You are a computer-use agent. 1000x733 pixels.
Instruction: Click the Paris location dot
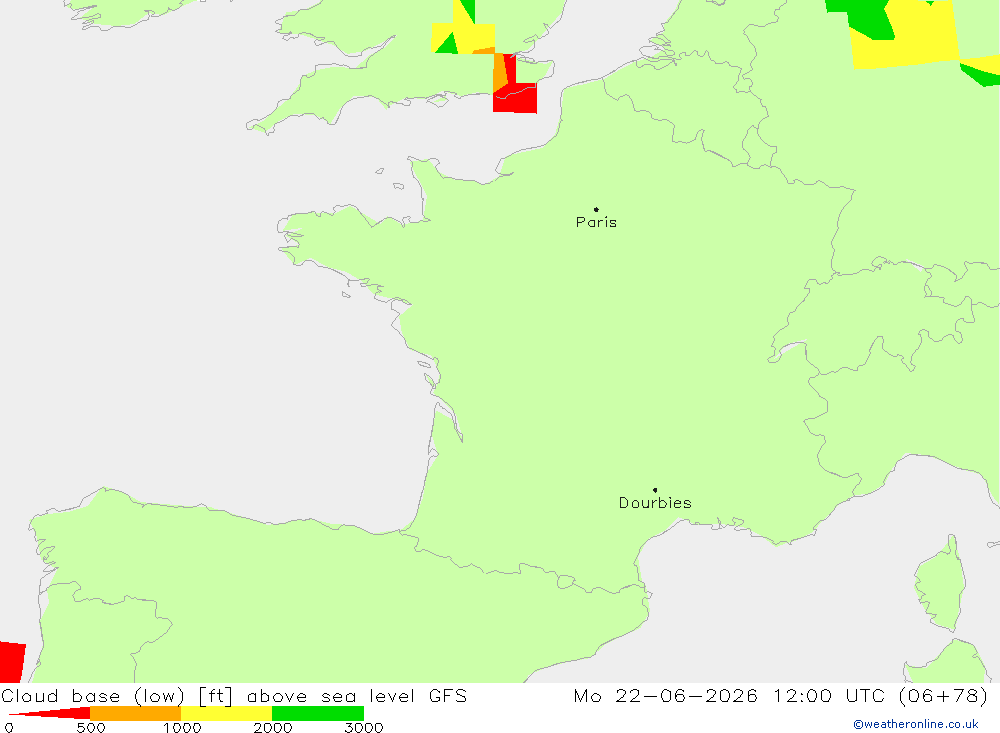(596, 209)
